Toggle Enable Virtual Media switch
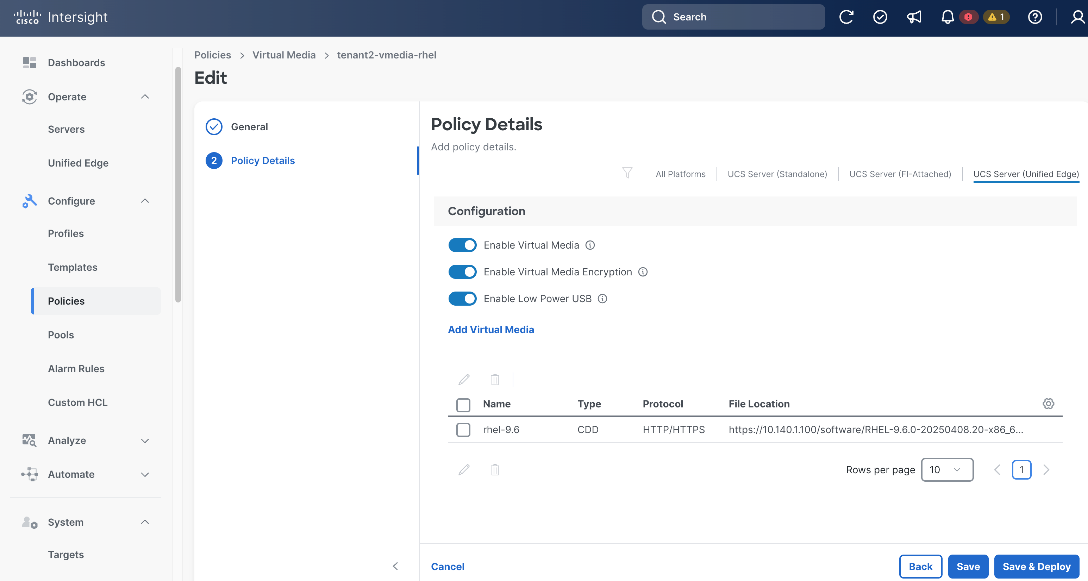 pyautogui.click(x=463, y=245)
